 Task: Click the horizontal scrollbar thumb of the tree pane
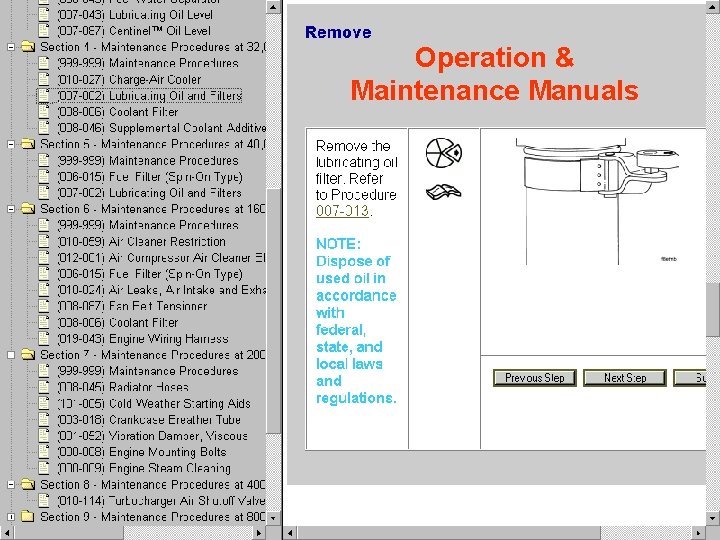[x=69, y=533]
